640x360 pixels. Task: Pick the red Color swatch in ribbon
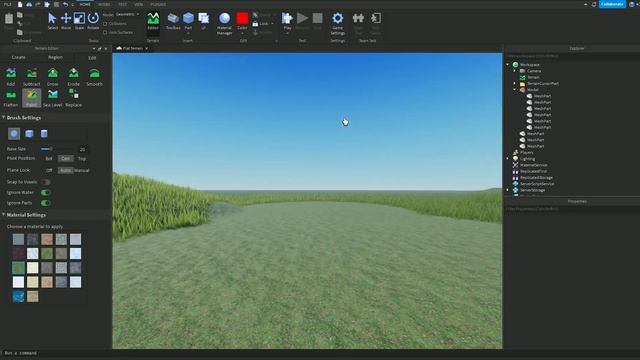(242, 18)
